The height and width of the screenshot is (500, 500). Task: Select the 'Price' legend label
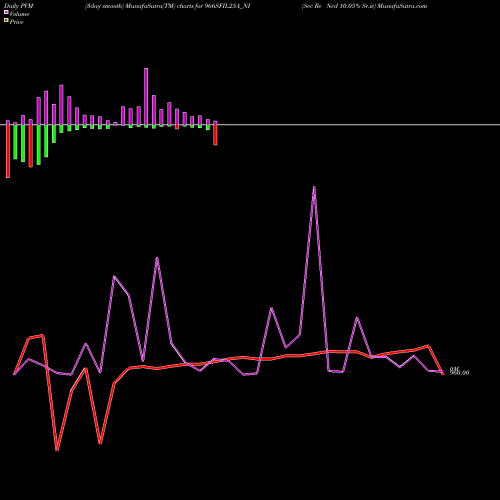pyautogui.click(x=16, y=22)
